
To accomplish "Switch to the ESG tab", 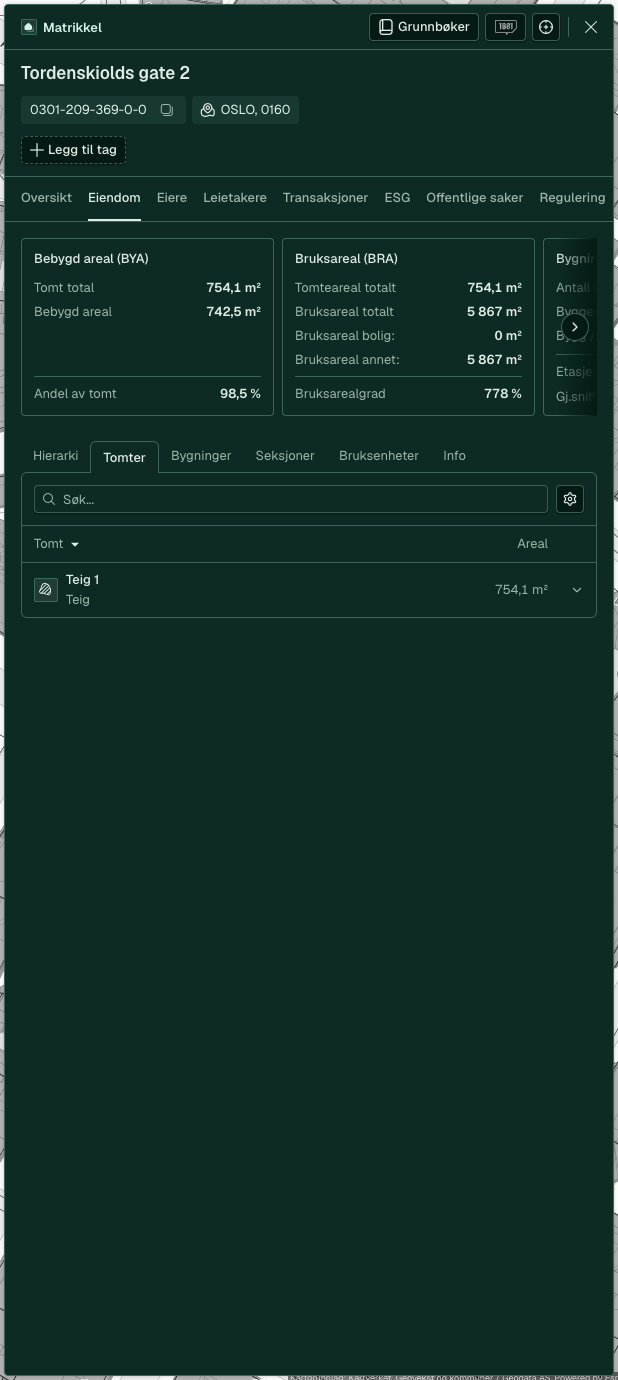I will click(397, 198).
